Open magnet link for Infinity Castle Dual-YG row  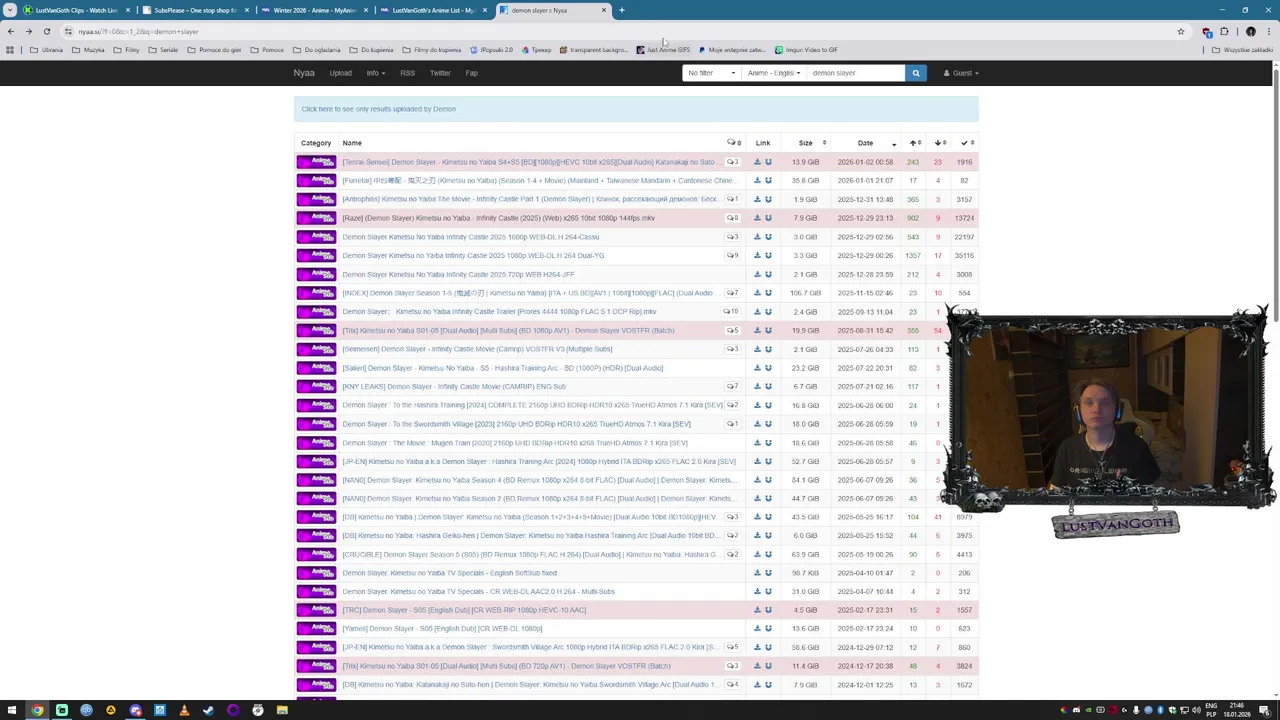coord(768,255)
